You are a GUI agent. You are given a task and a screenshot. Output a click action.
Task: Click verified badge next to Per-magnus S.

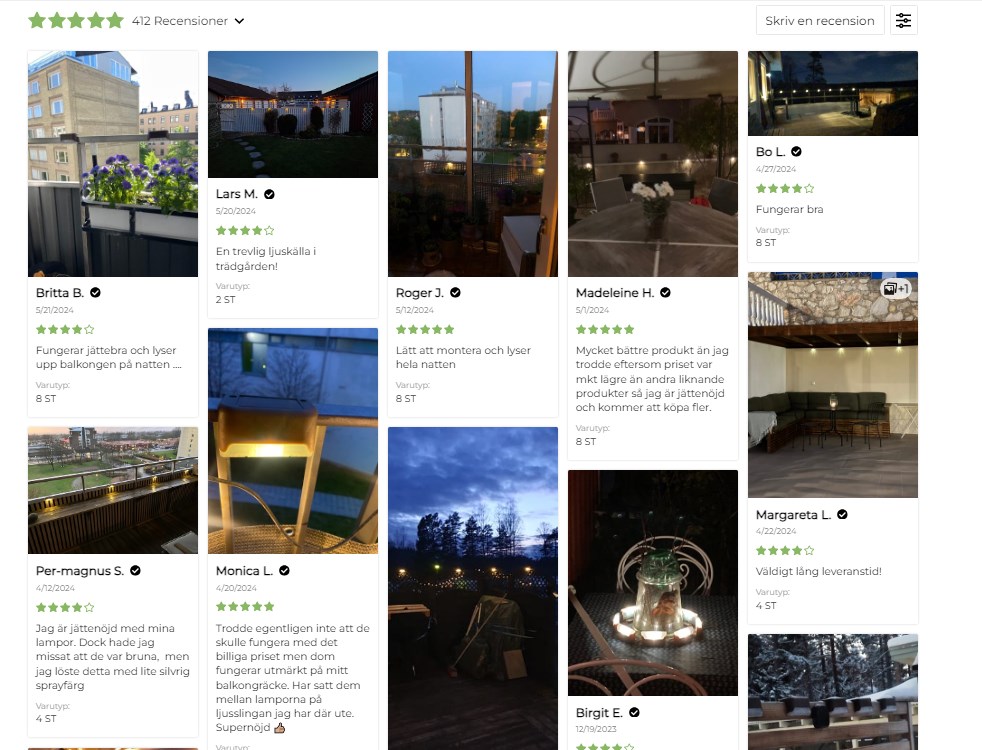135,570
